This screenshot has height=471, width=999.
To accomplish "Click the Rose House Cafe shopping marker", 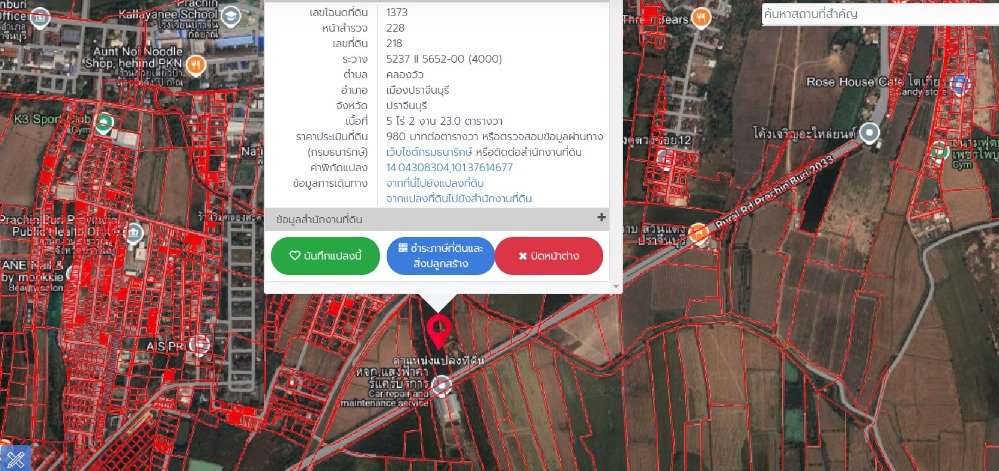I will 961,83.
